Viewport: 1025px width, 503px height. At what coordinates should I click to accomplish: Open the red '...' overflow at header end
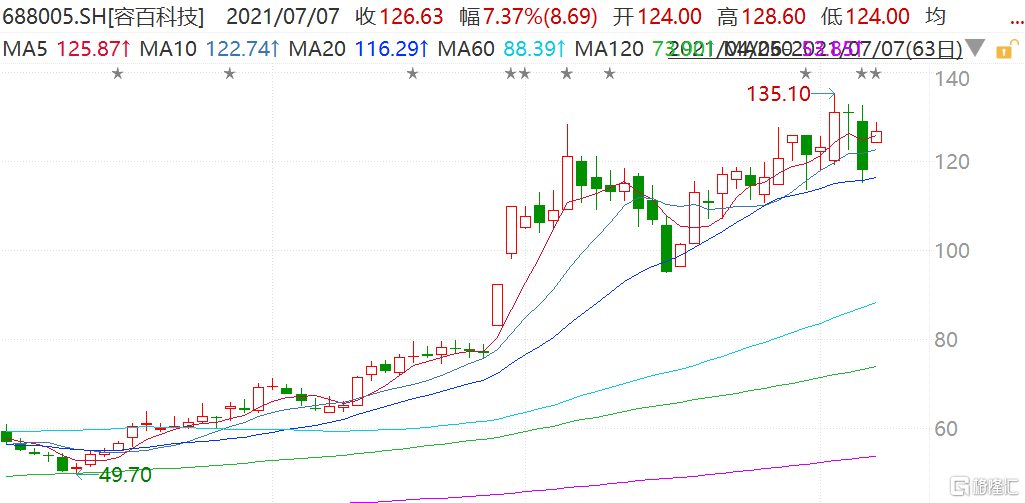click(x=1017, y=23)
